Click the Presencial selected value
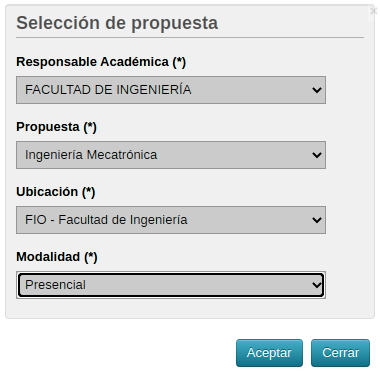Screen dimensions: 380x372 coord(55,285)
